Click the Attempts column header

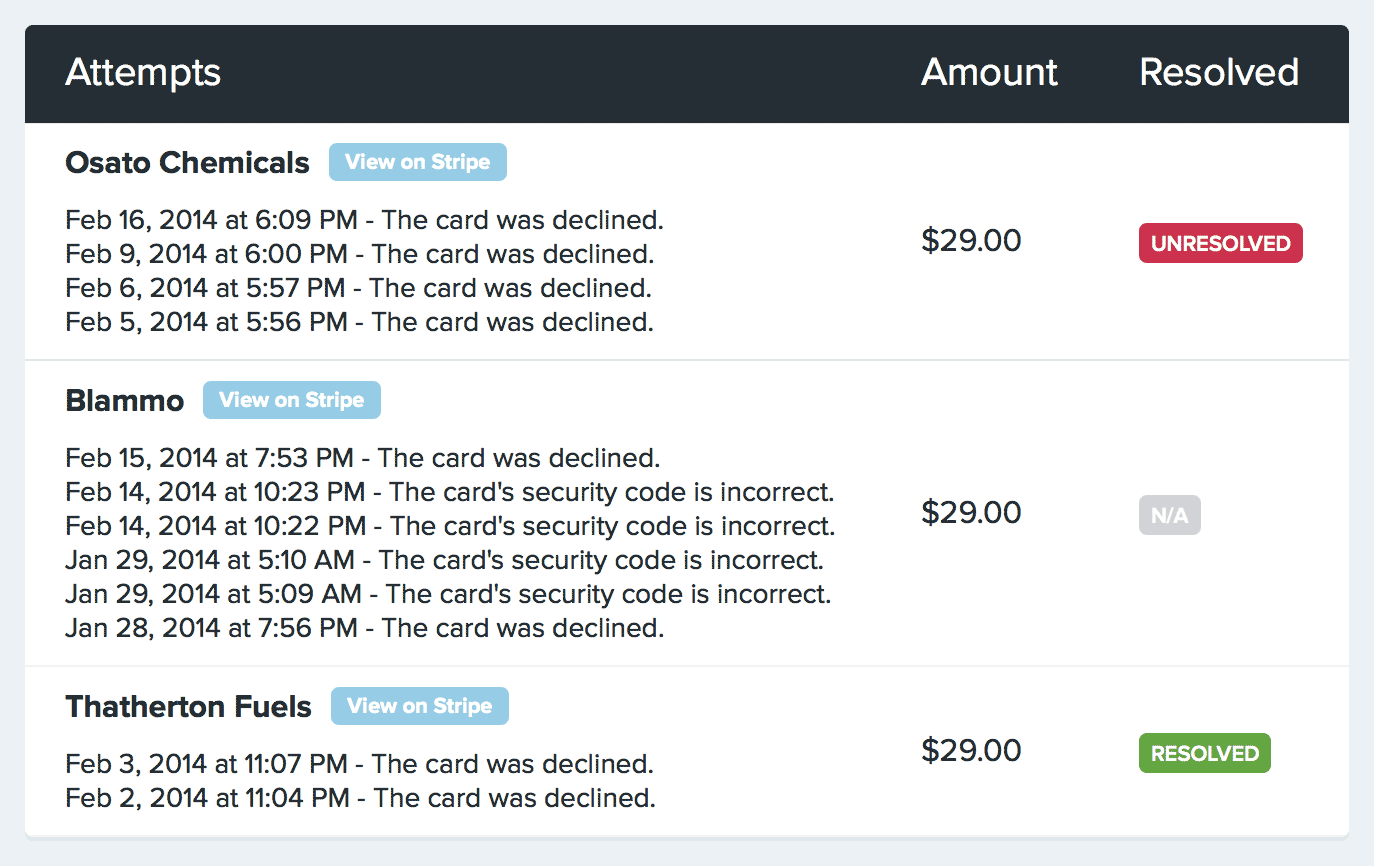[x=143, y=73]
